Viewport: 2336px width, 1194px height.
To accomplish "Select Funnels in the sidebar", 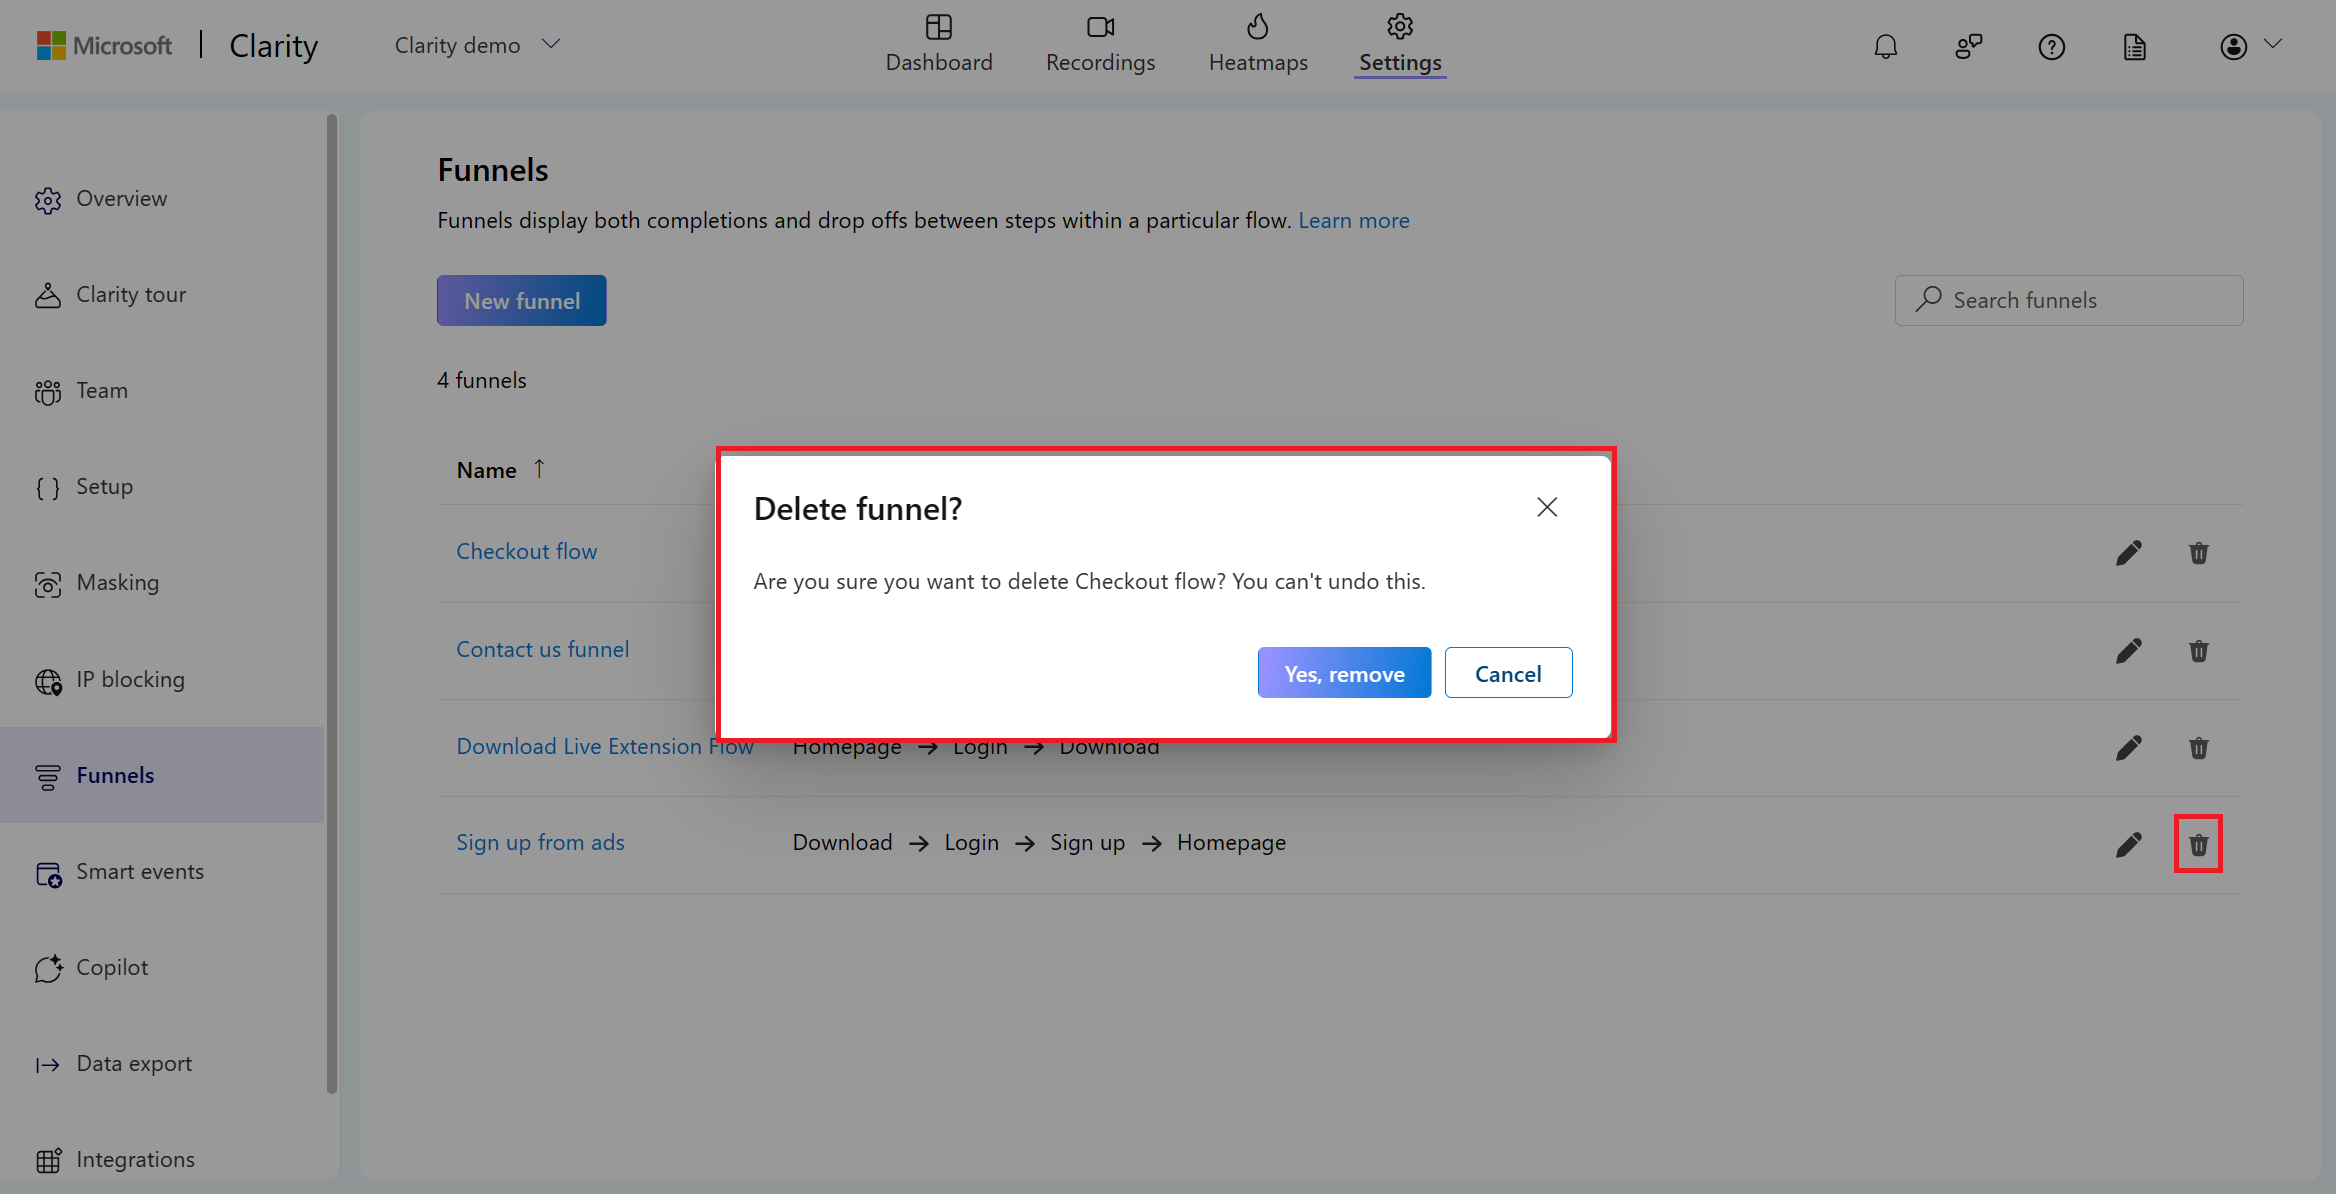I will click(114, 775).
